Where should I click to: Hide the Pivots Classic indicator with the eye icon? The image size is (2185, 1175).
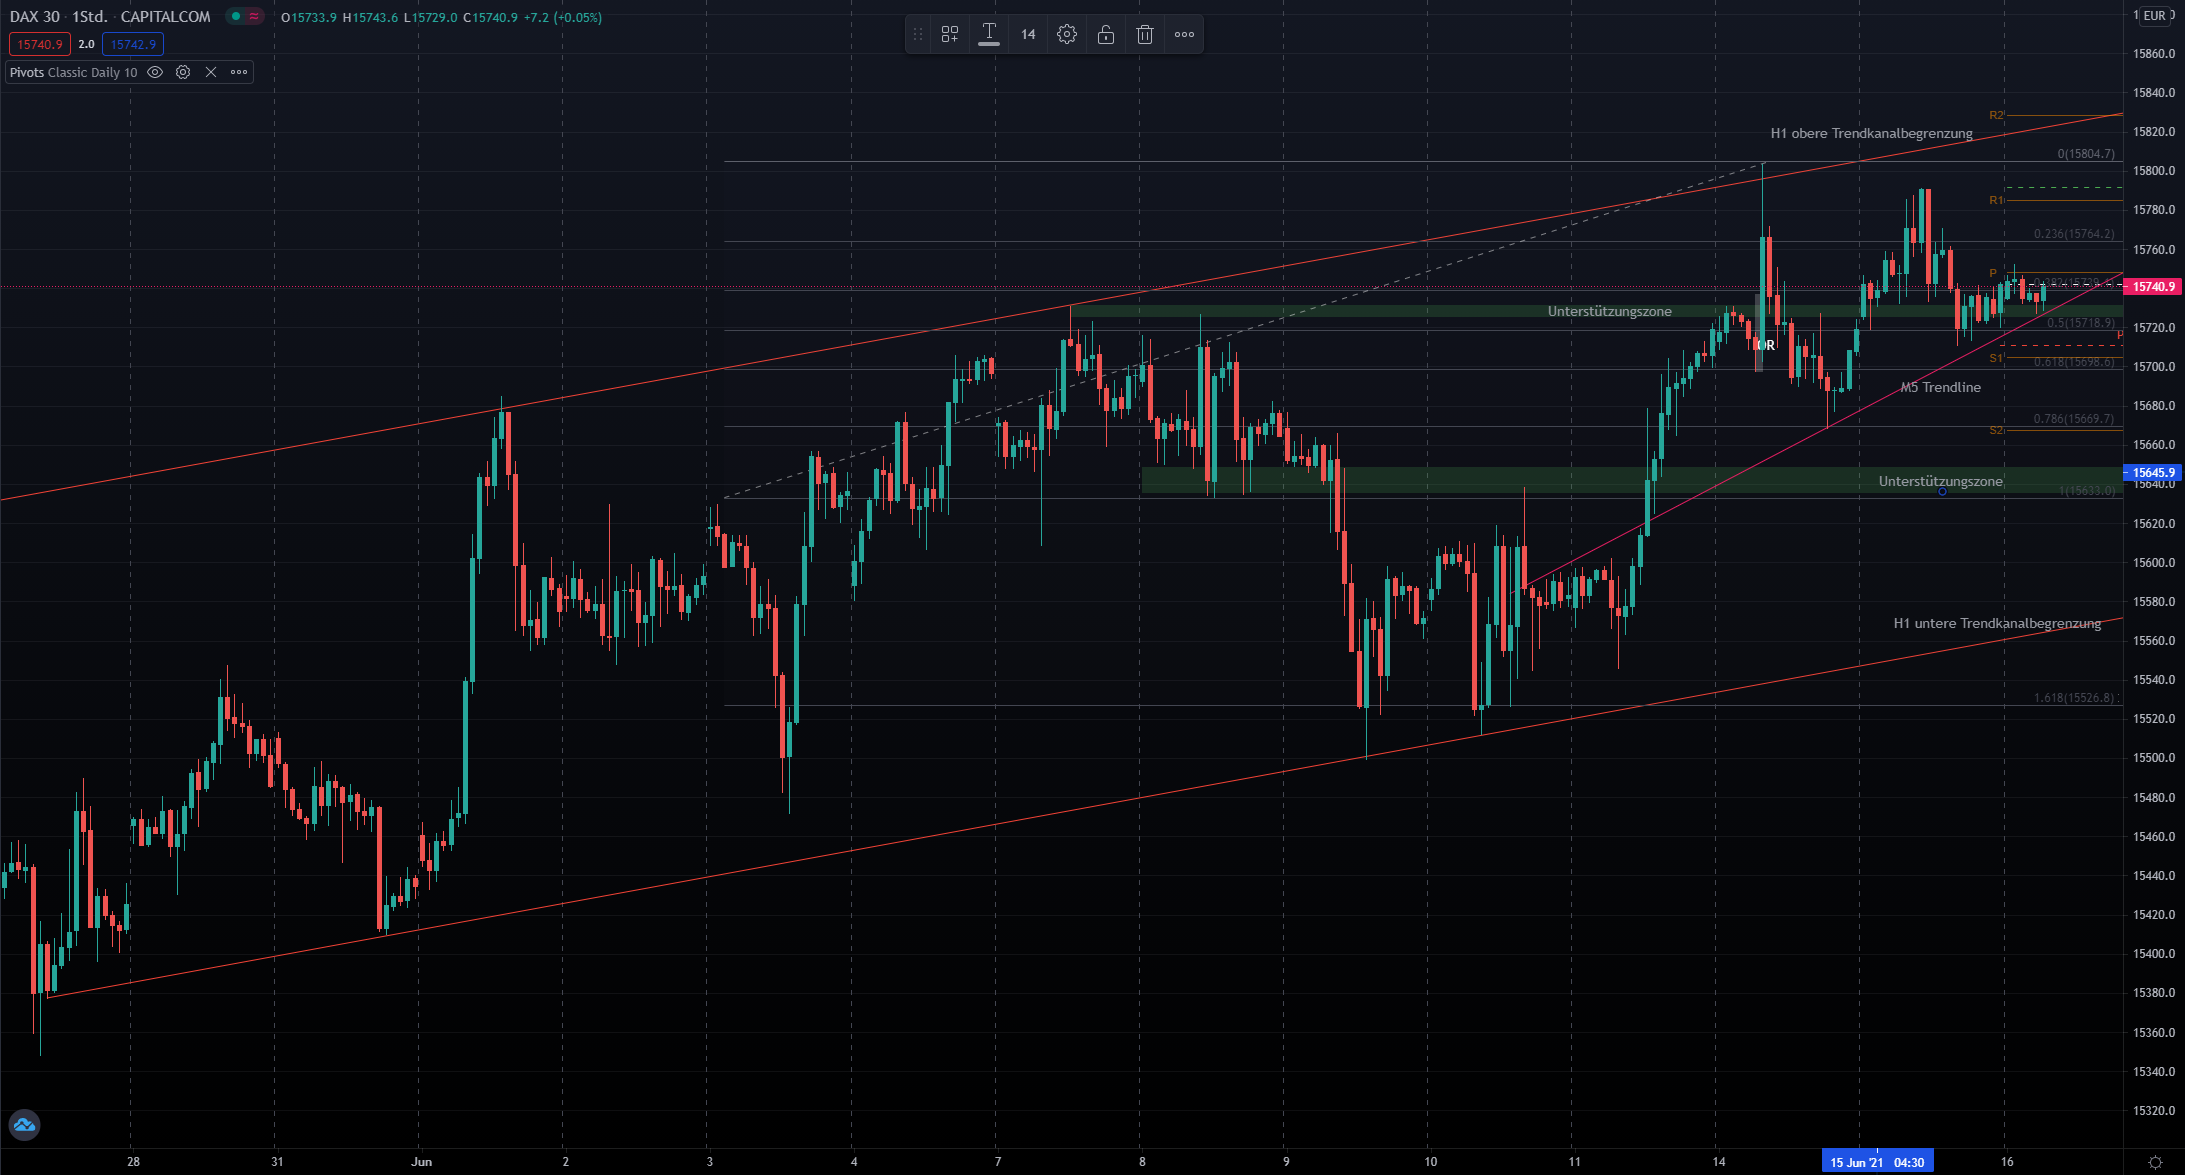point(155,72)
